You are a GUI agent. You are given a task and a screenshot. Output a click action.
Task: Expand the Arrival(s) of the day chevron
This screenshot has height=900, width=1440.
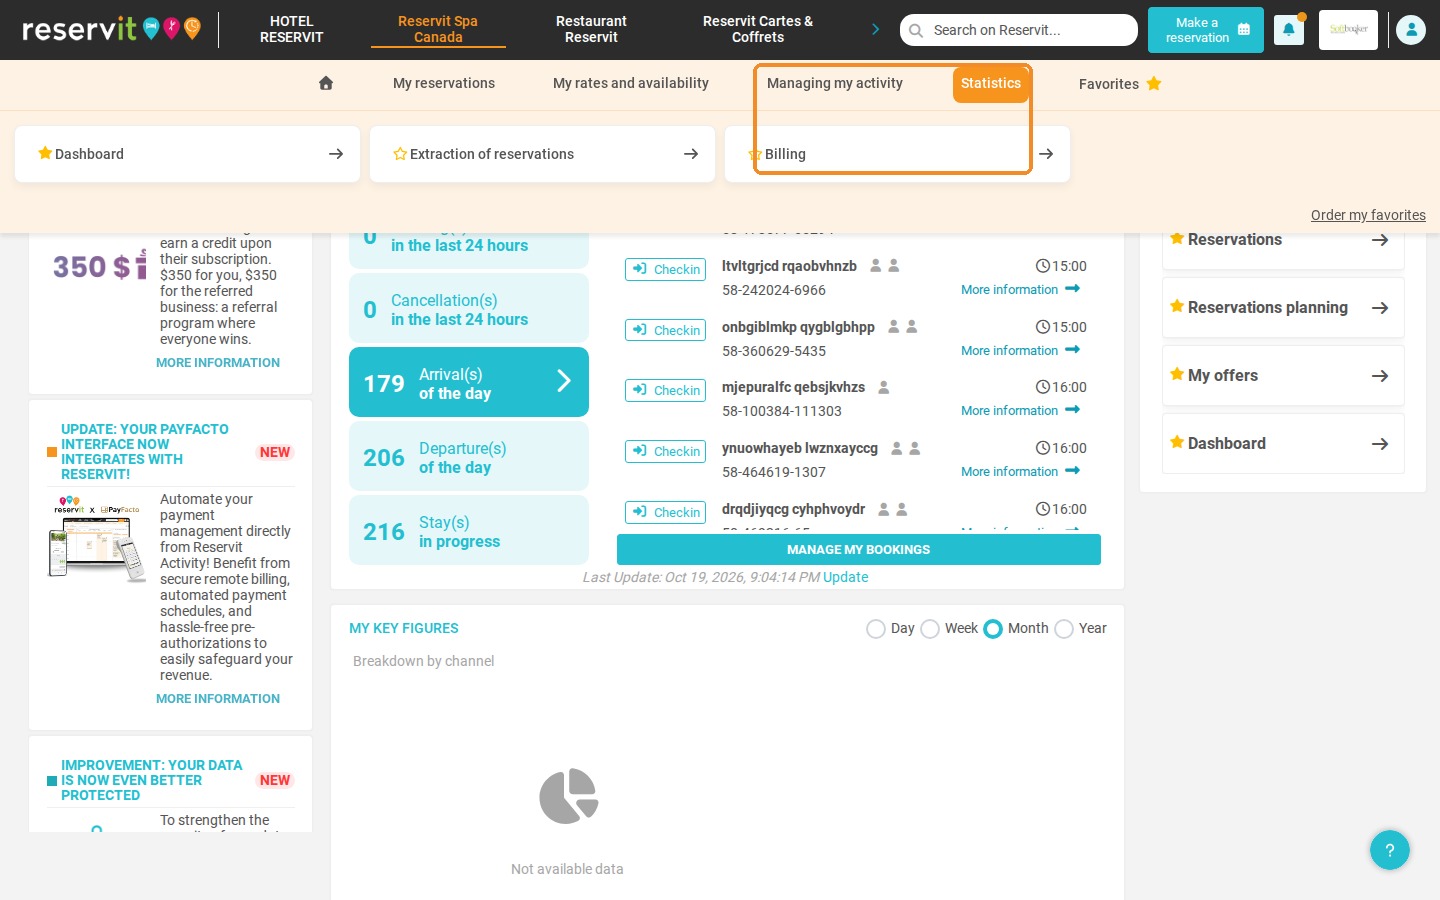pyautogui.click(x=564, y=381)
